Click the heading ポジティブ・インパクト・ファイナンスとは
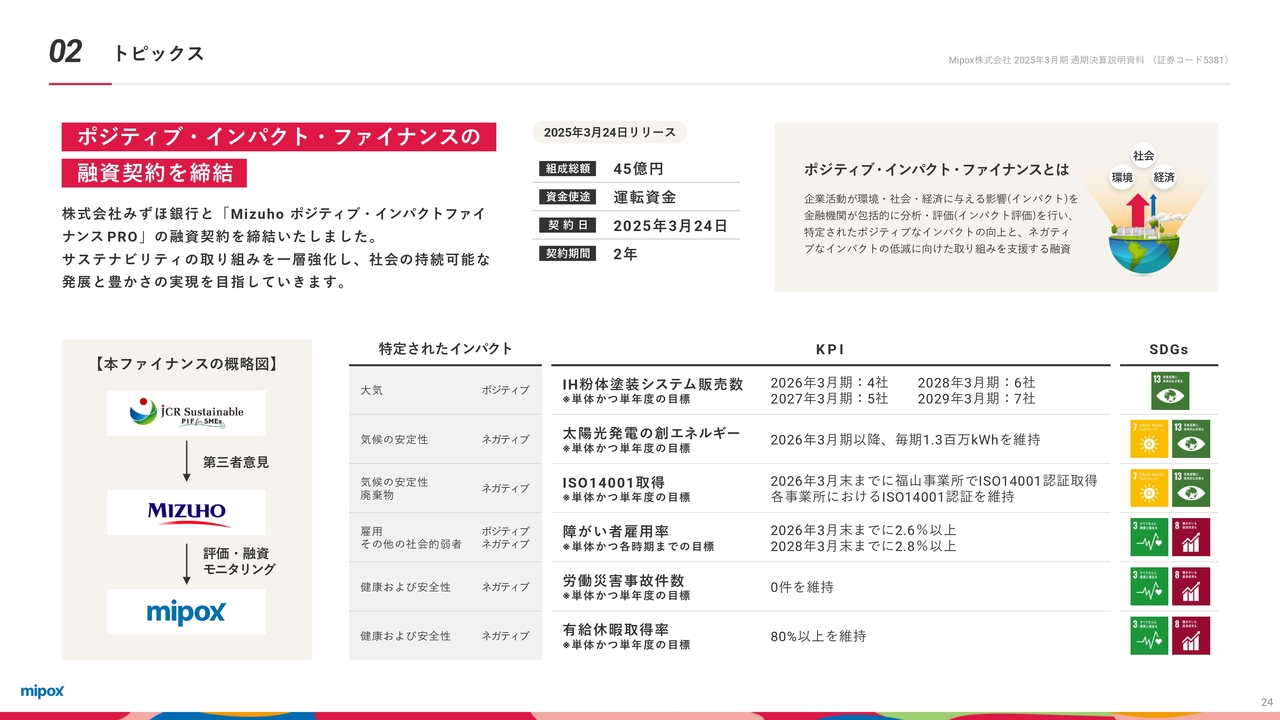The image size is (1280, 720). pos(936,169)
